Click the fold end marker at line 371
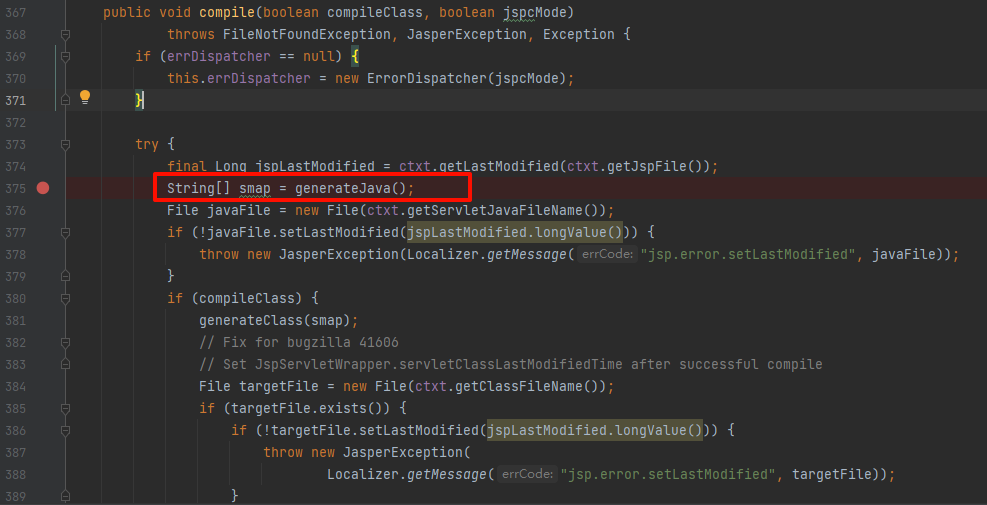 pos(66,100)
